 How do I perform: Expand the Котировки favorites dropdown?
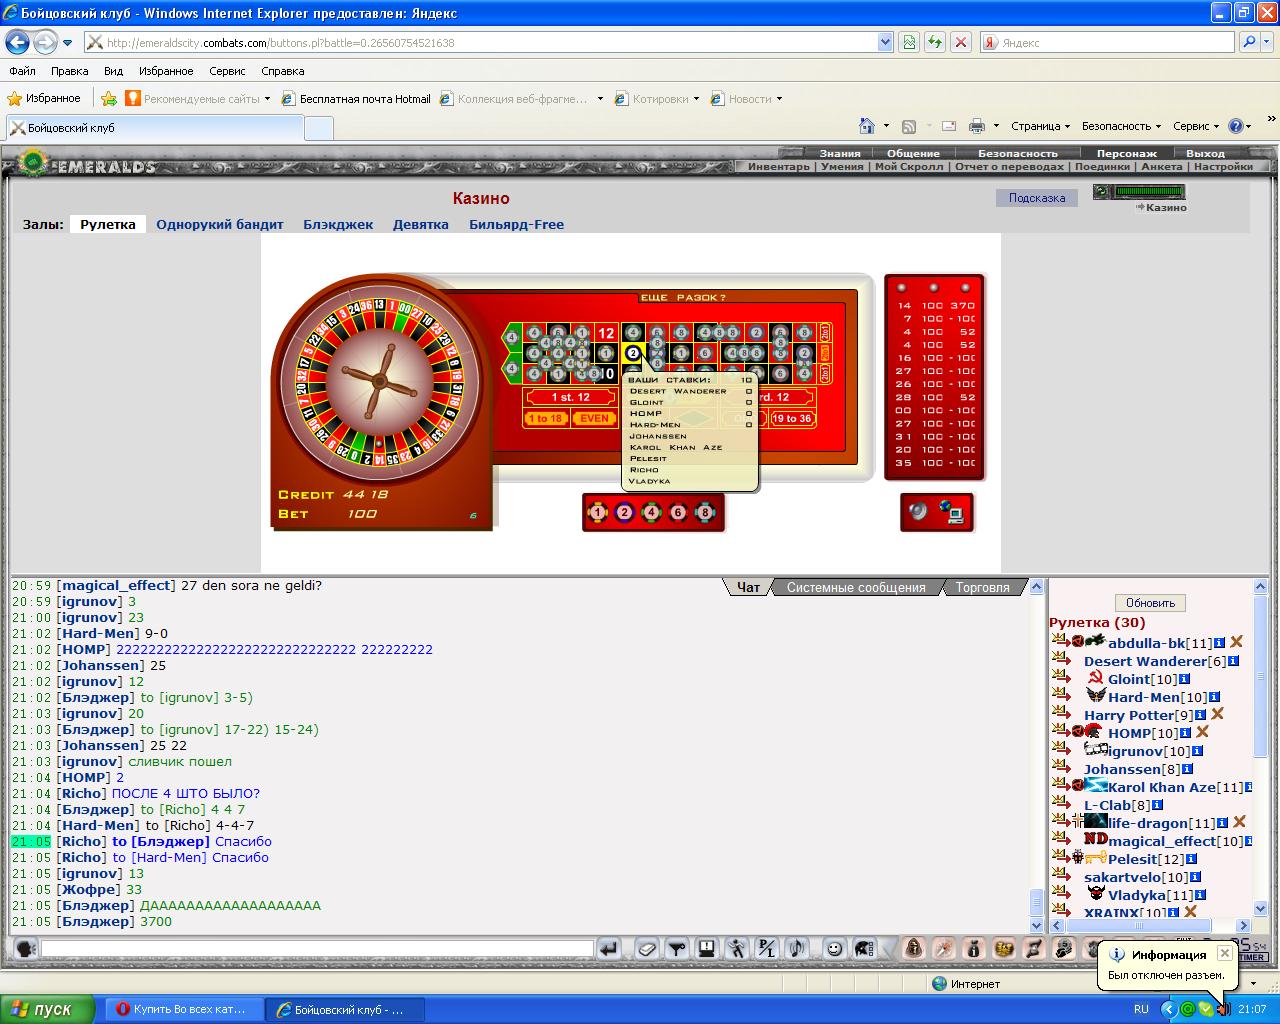[x=696, y=99]
